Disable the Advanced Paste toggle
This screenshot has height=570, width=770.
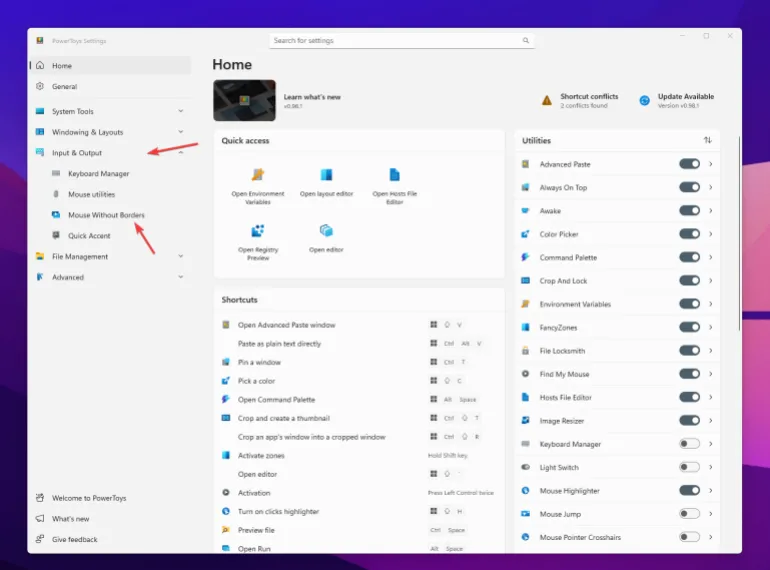pyautogui.click(x=689, y=164)
